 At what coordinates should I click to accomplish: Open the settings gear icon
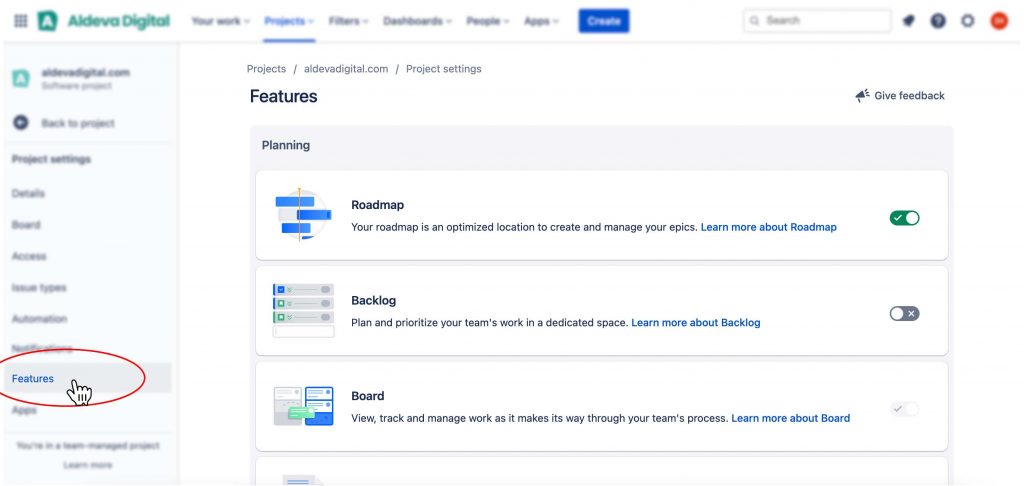pos(968,21)
